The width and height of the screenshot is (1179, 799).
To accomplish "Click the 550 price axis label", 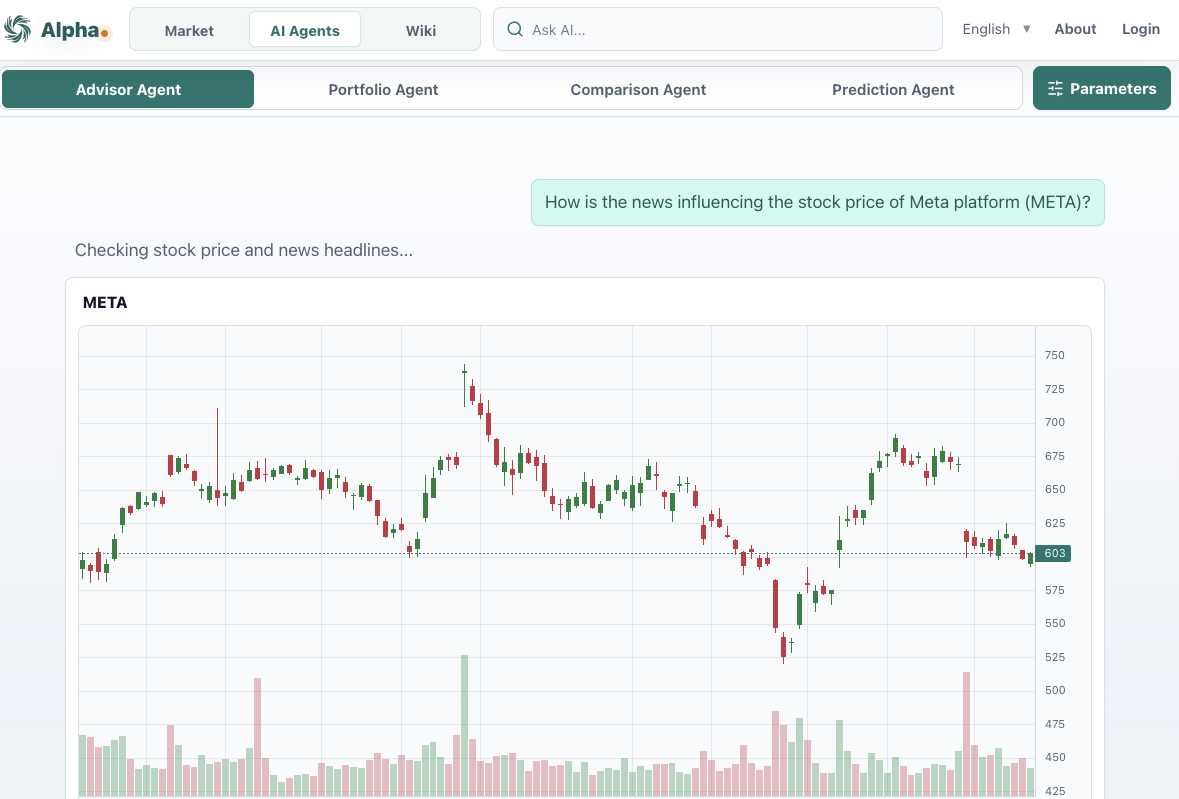I will (1054, 623).
